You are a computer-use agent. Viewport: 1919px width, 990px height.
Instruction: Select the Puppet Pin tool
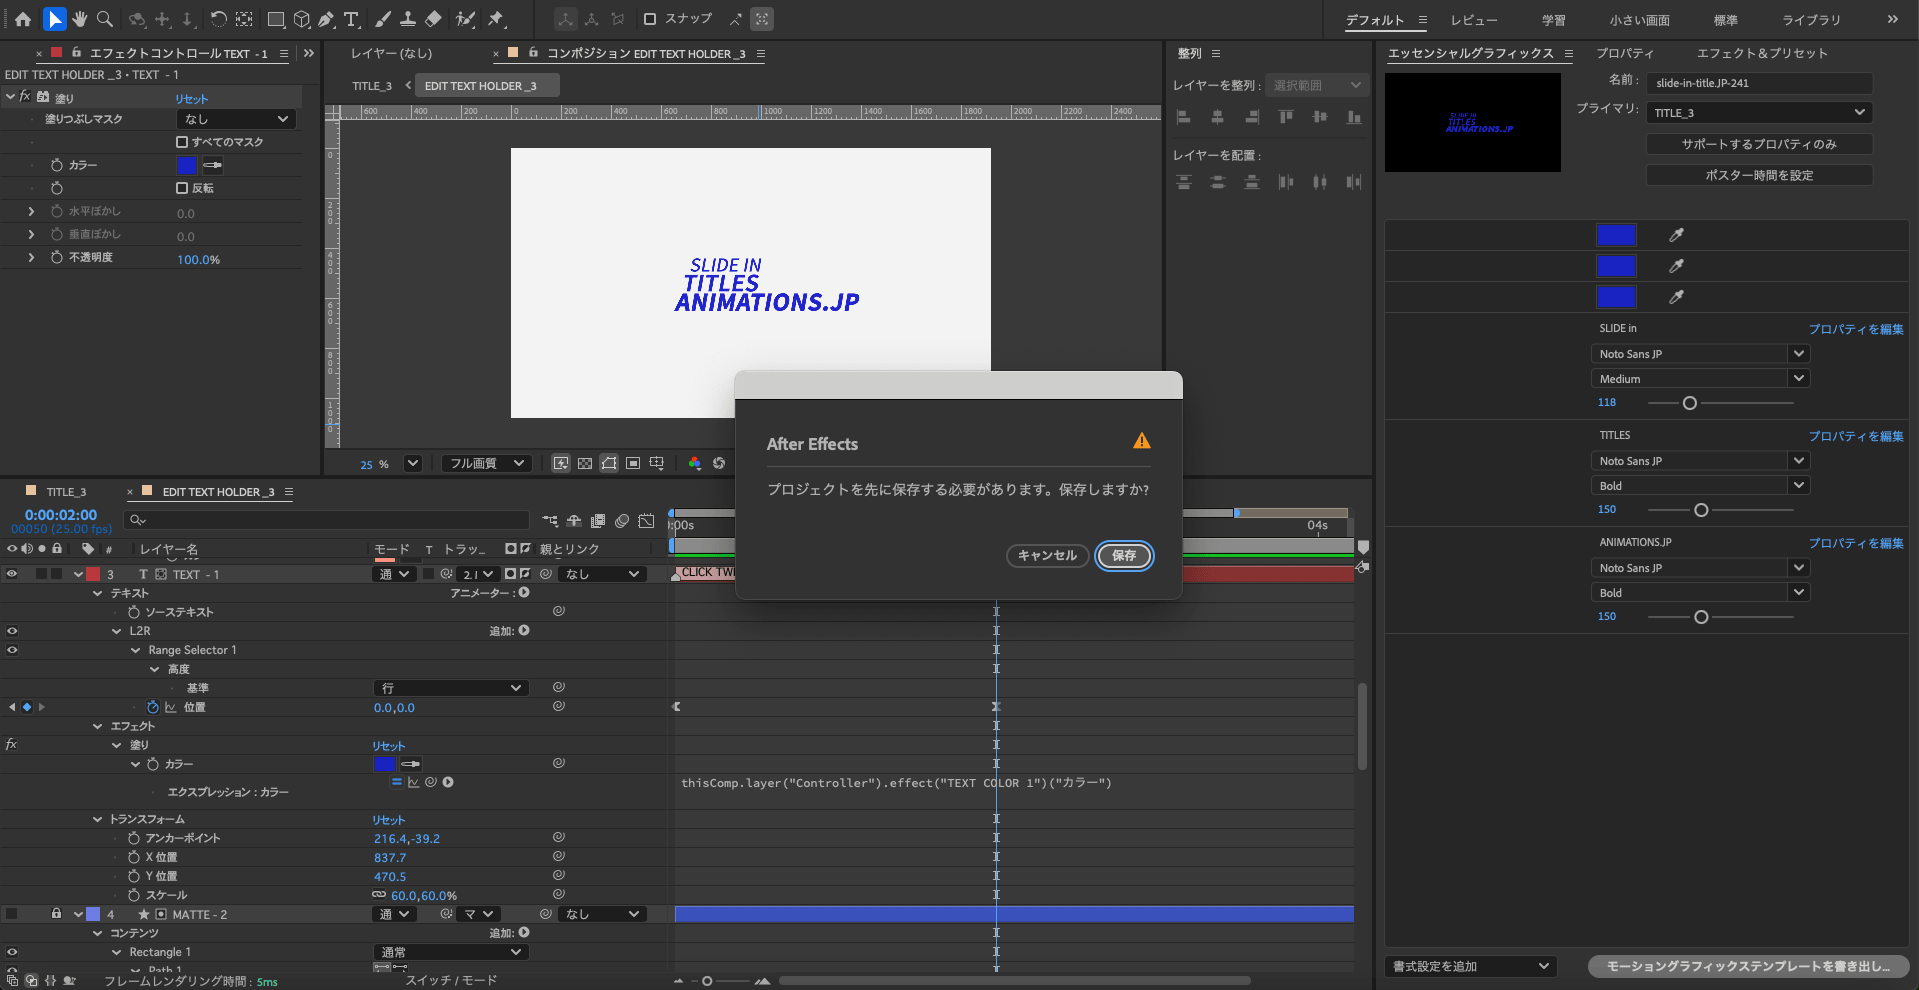tap(496, 19)
